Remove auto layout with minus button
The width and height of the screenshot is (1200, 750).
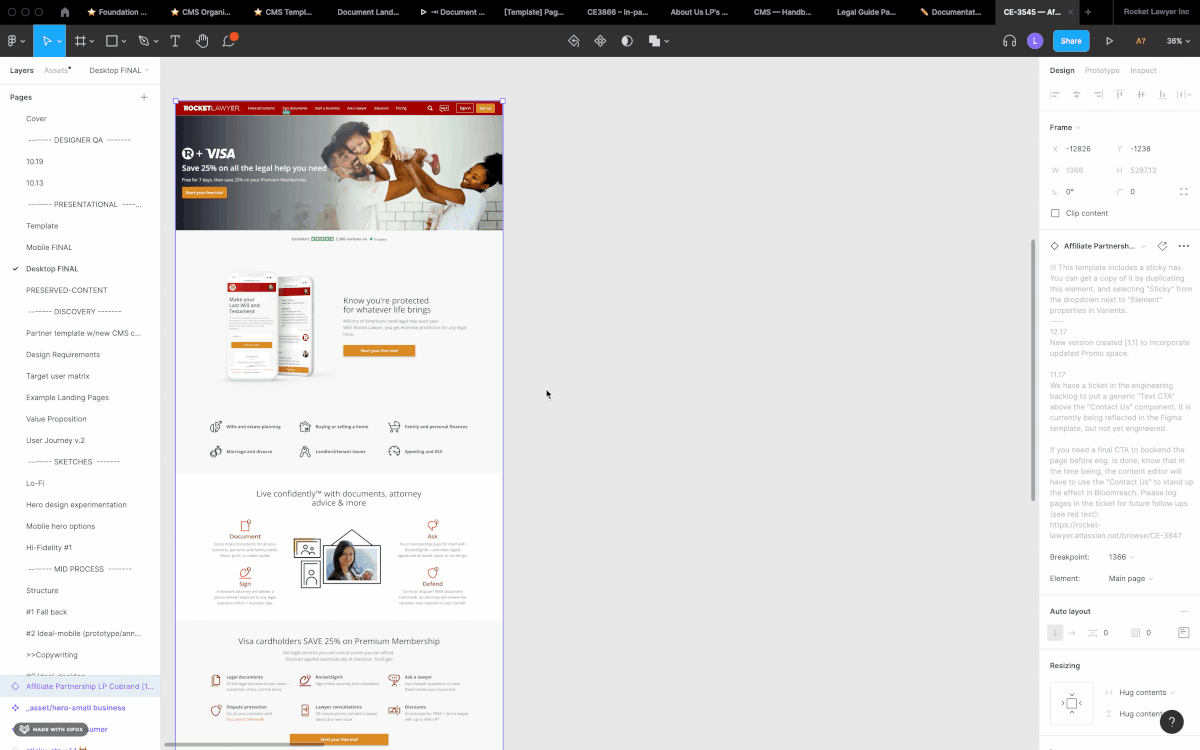point(1184,611)
